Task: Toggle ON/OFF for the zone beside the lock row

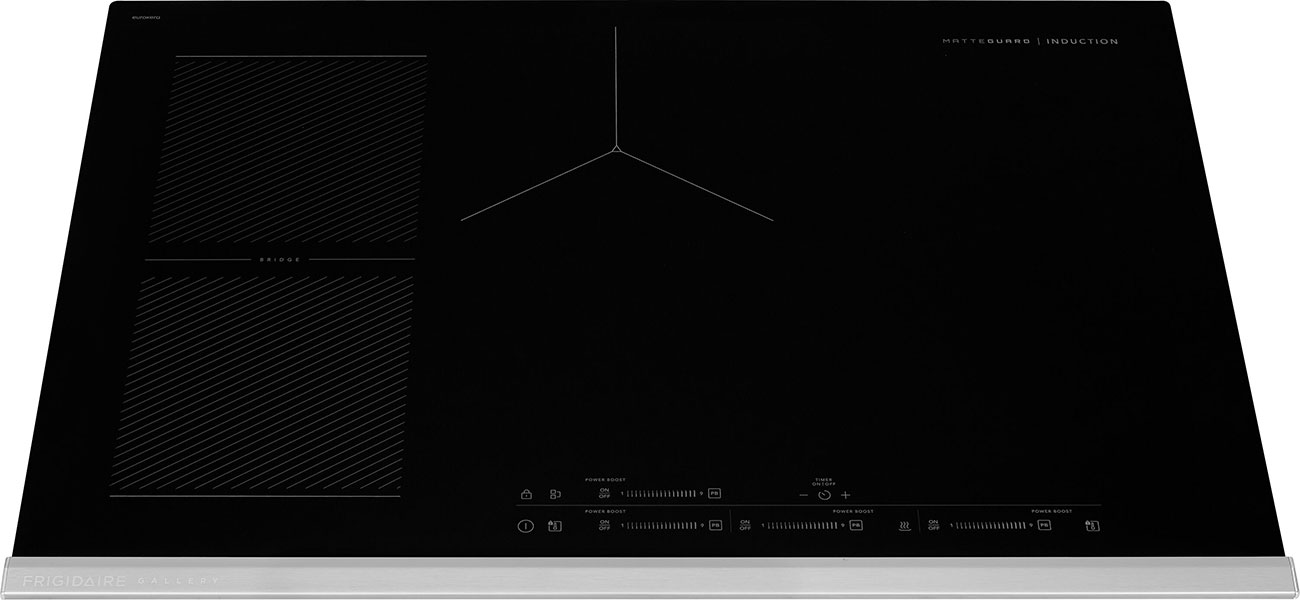Action: [604, 493]
